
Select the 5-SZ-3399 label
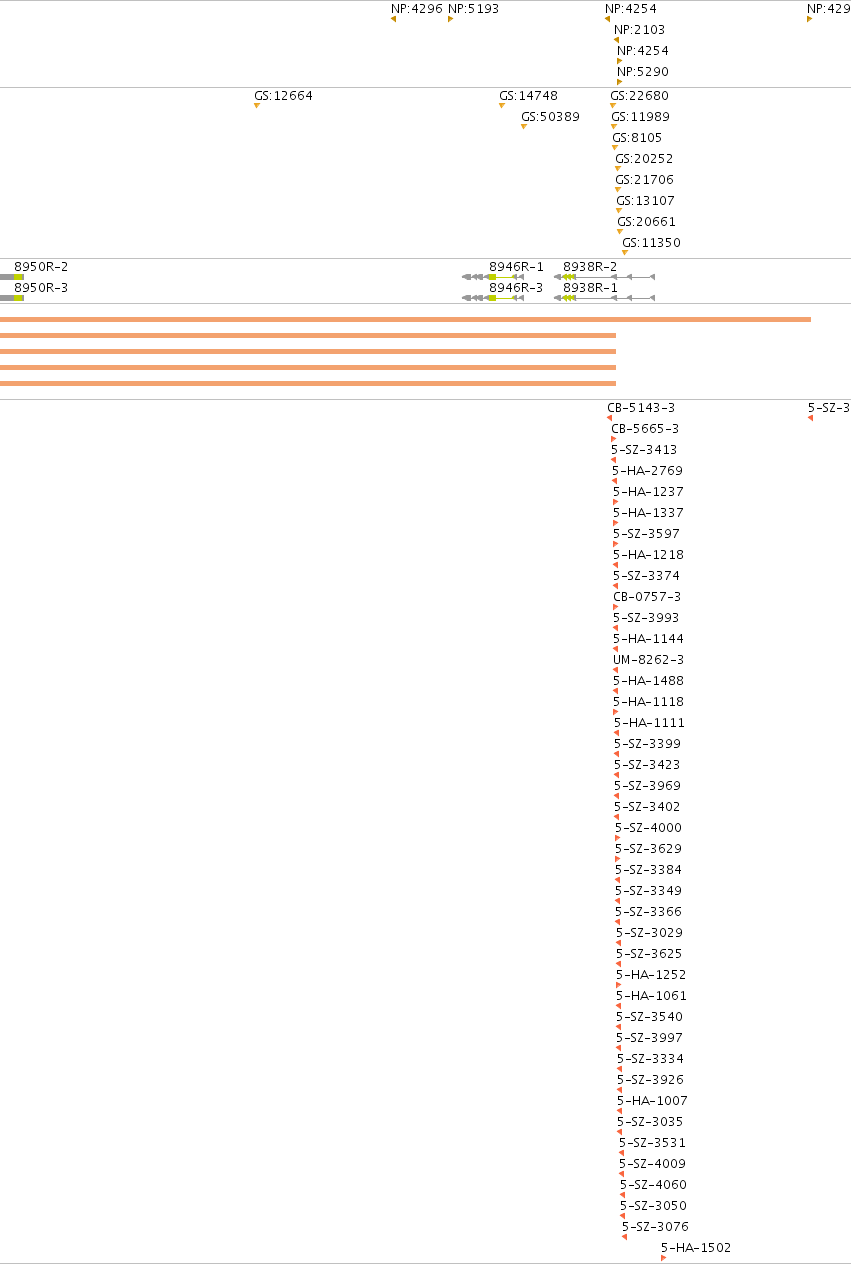tap(647, 744)
